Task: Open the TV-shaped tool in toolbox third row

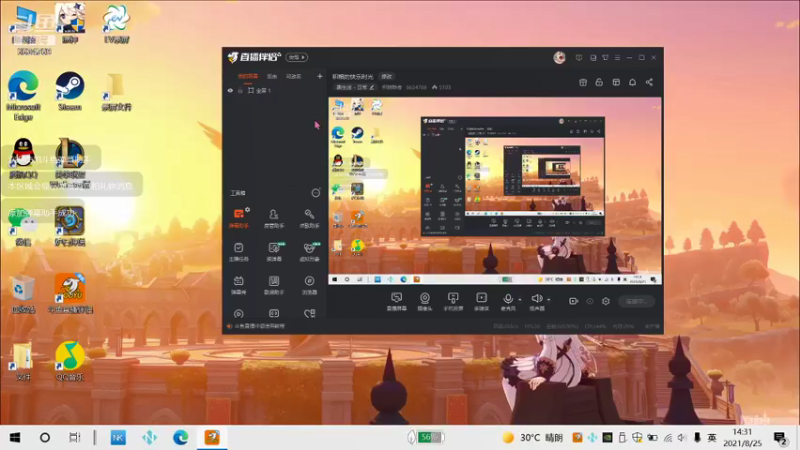Action: click(x=238, y=285)
